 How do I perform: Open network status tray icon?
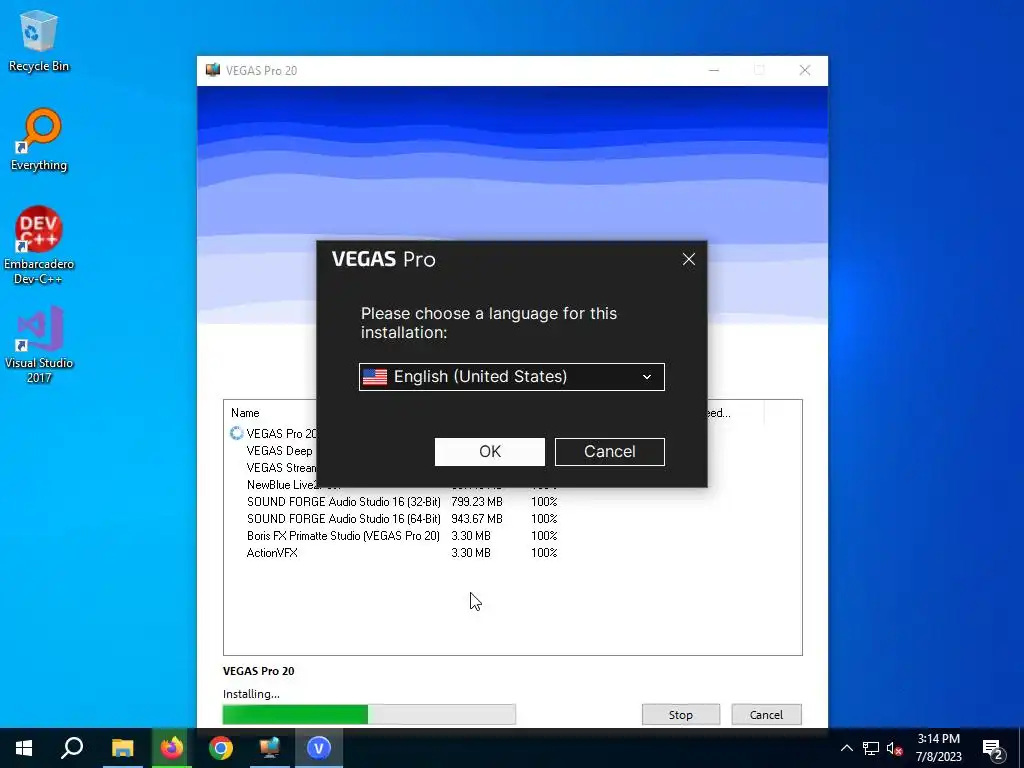click(871, 748)
